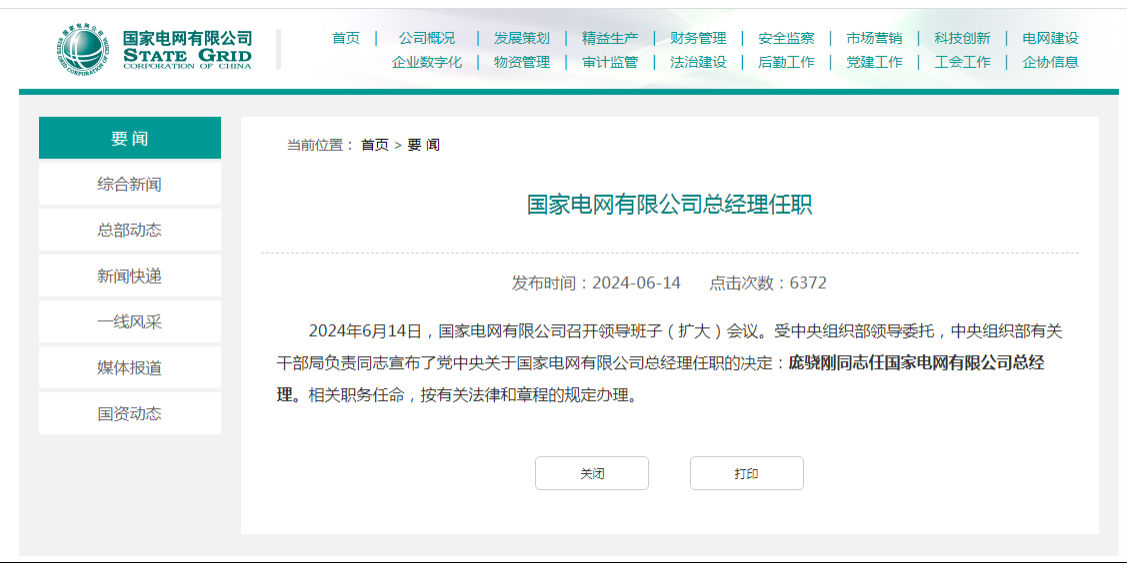This screenshot has width=1127, height=563.
Task: Click 后勤工作 in the navigation
Action: coord(786,62)
